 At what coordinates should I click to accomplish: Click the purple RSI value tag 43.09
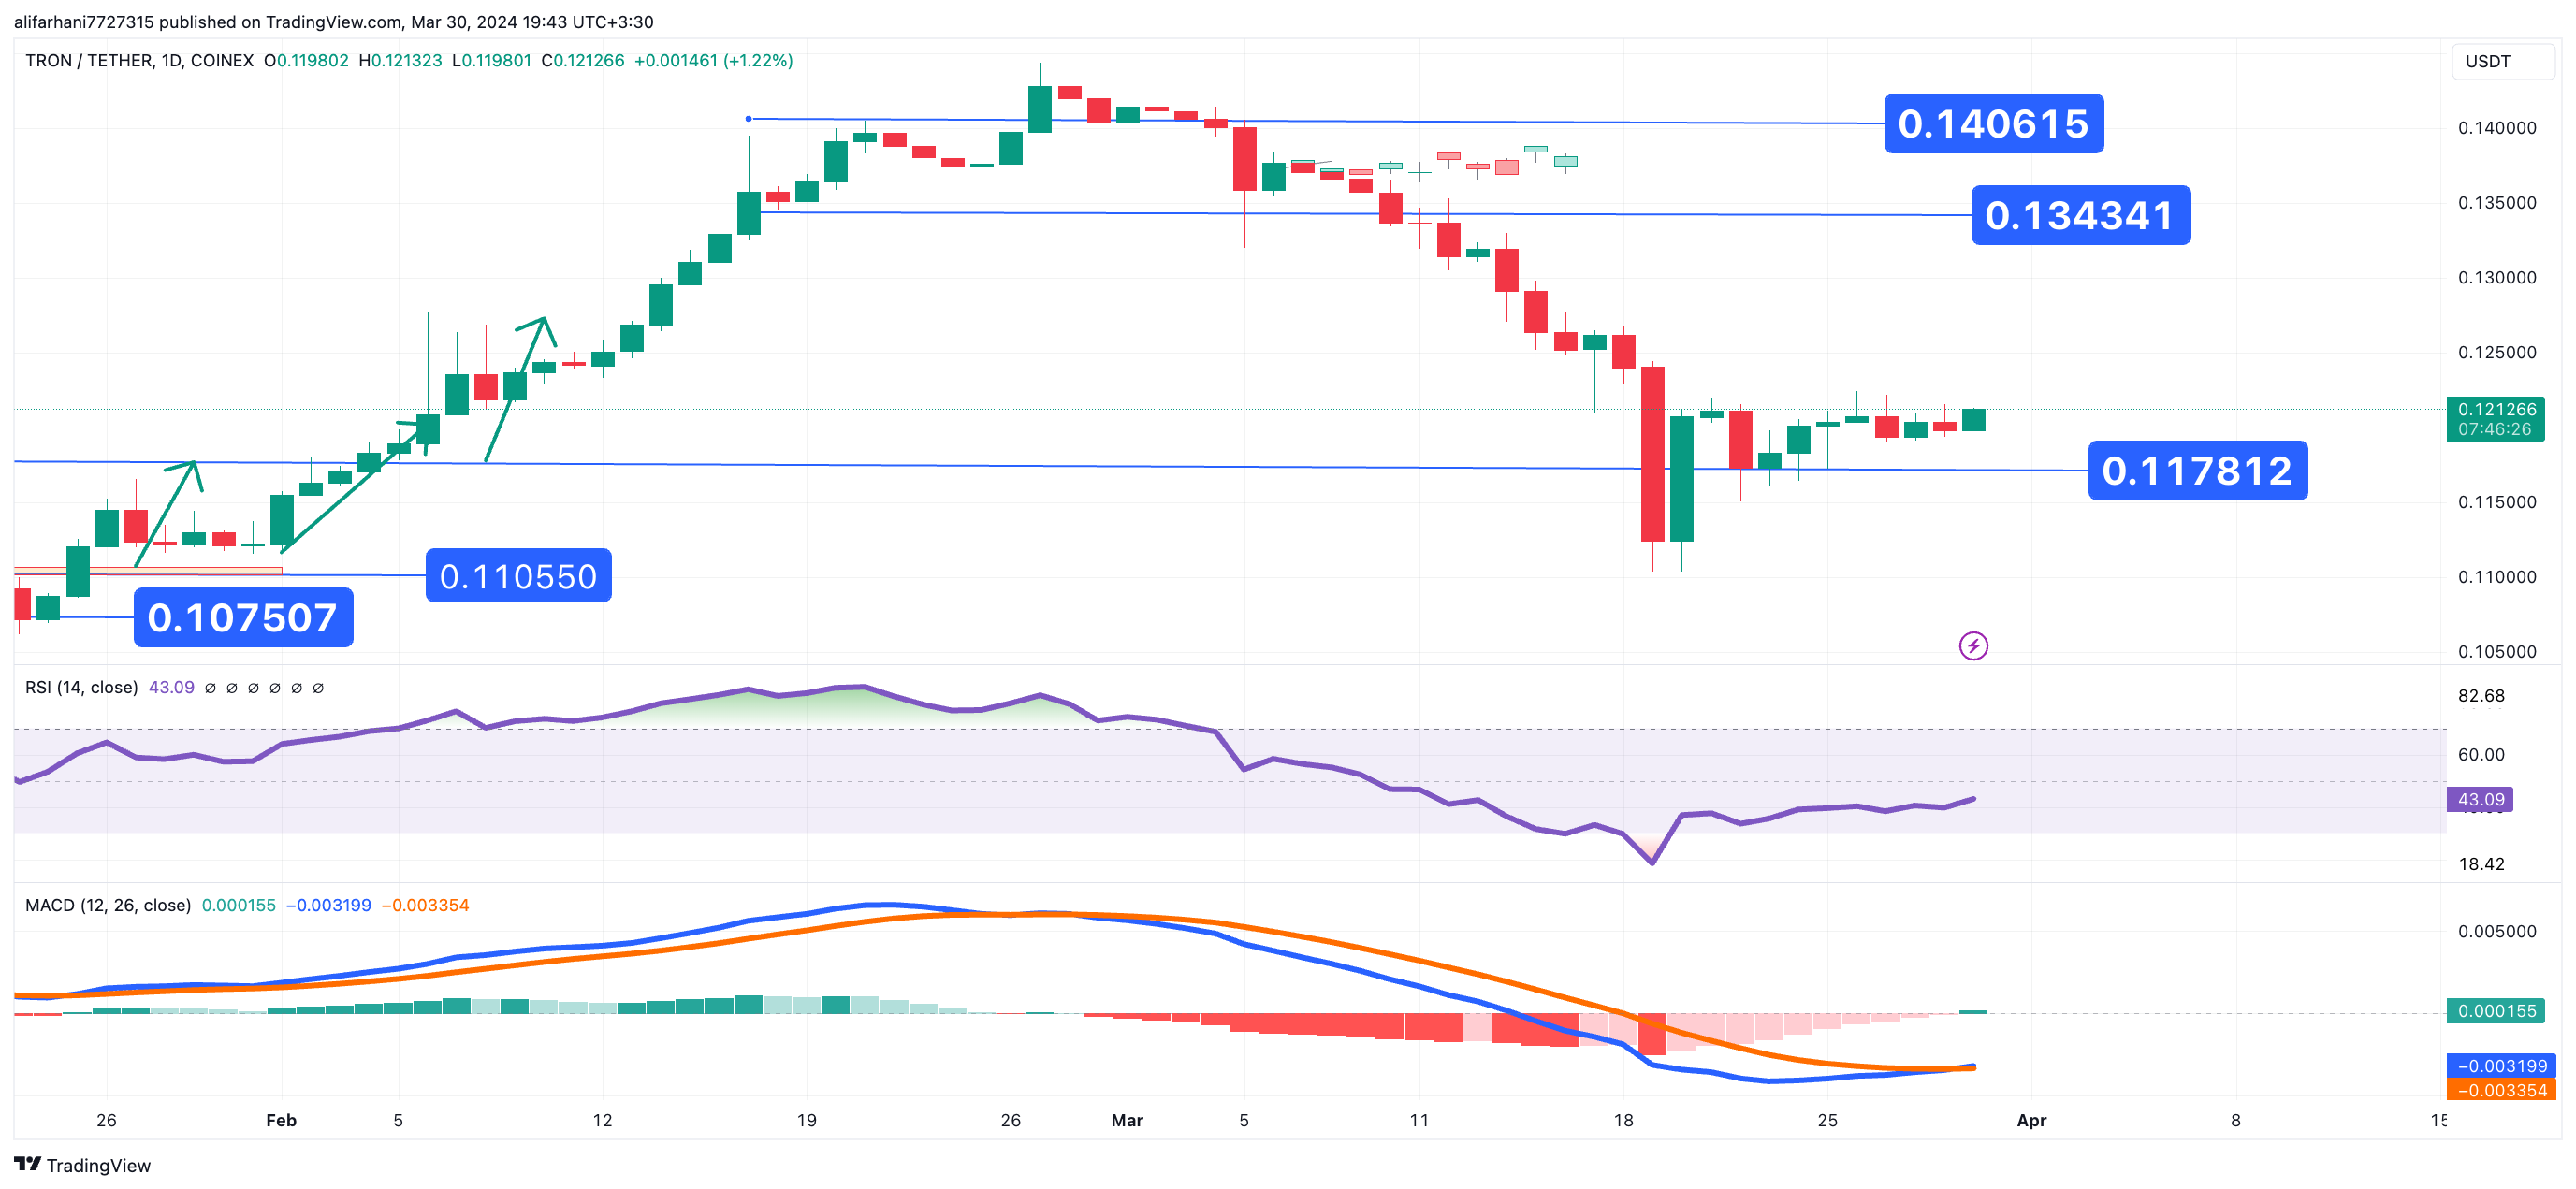tap(2480, 799)
